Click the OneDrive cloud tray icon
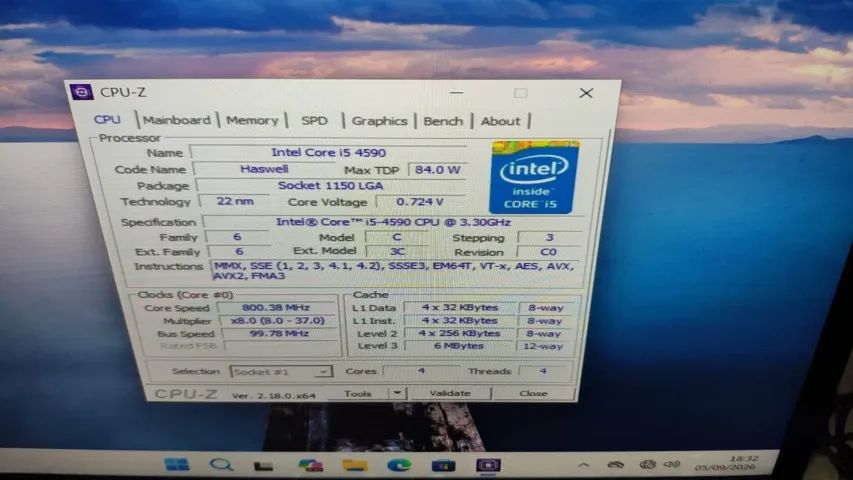 [x=615, y=465]
